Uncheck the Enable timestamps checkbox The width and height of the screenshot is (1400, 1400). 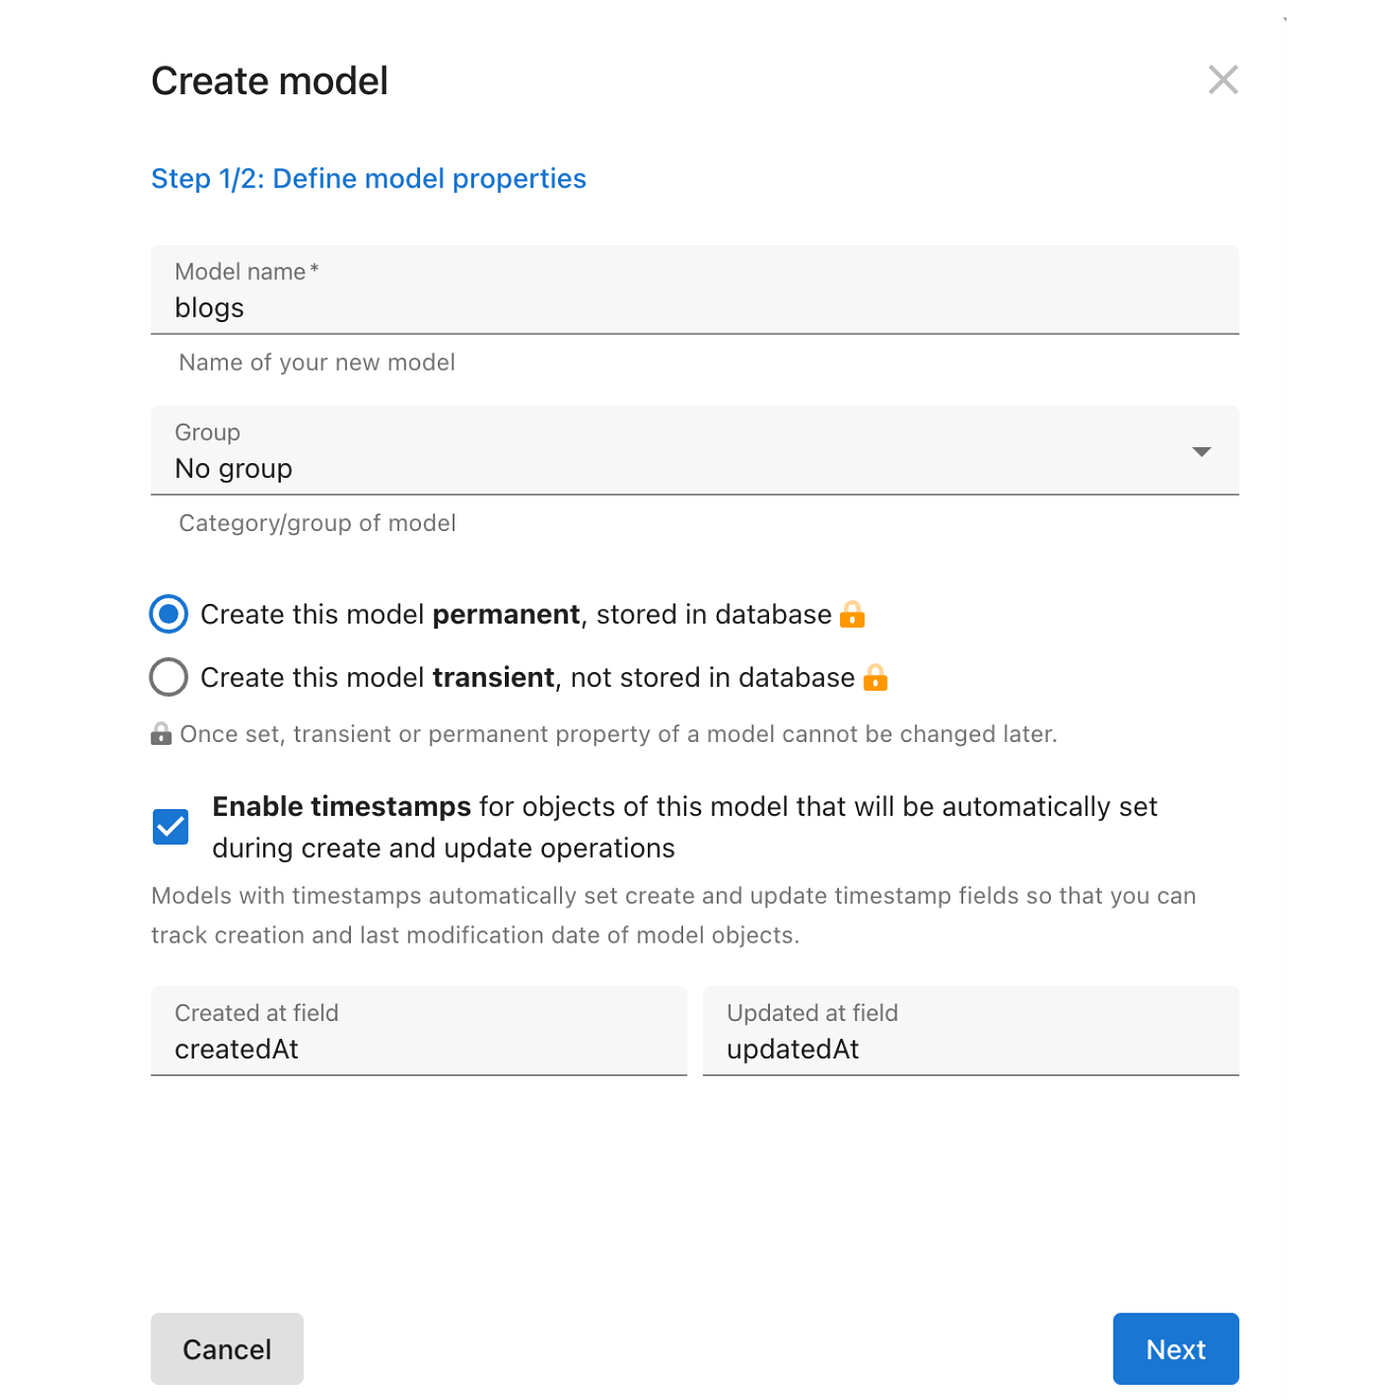[x=170, y=826]
